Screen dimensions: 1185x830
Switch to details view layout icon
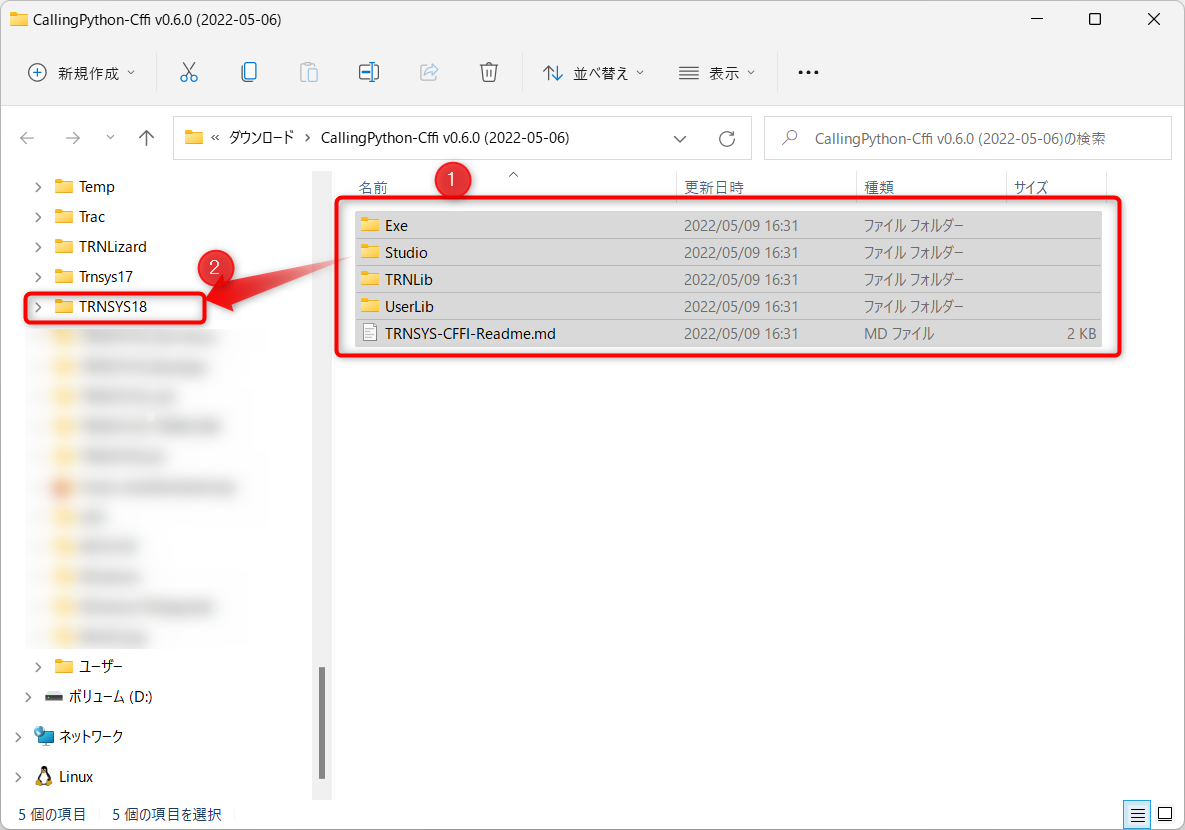pos(1136,814)
